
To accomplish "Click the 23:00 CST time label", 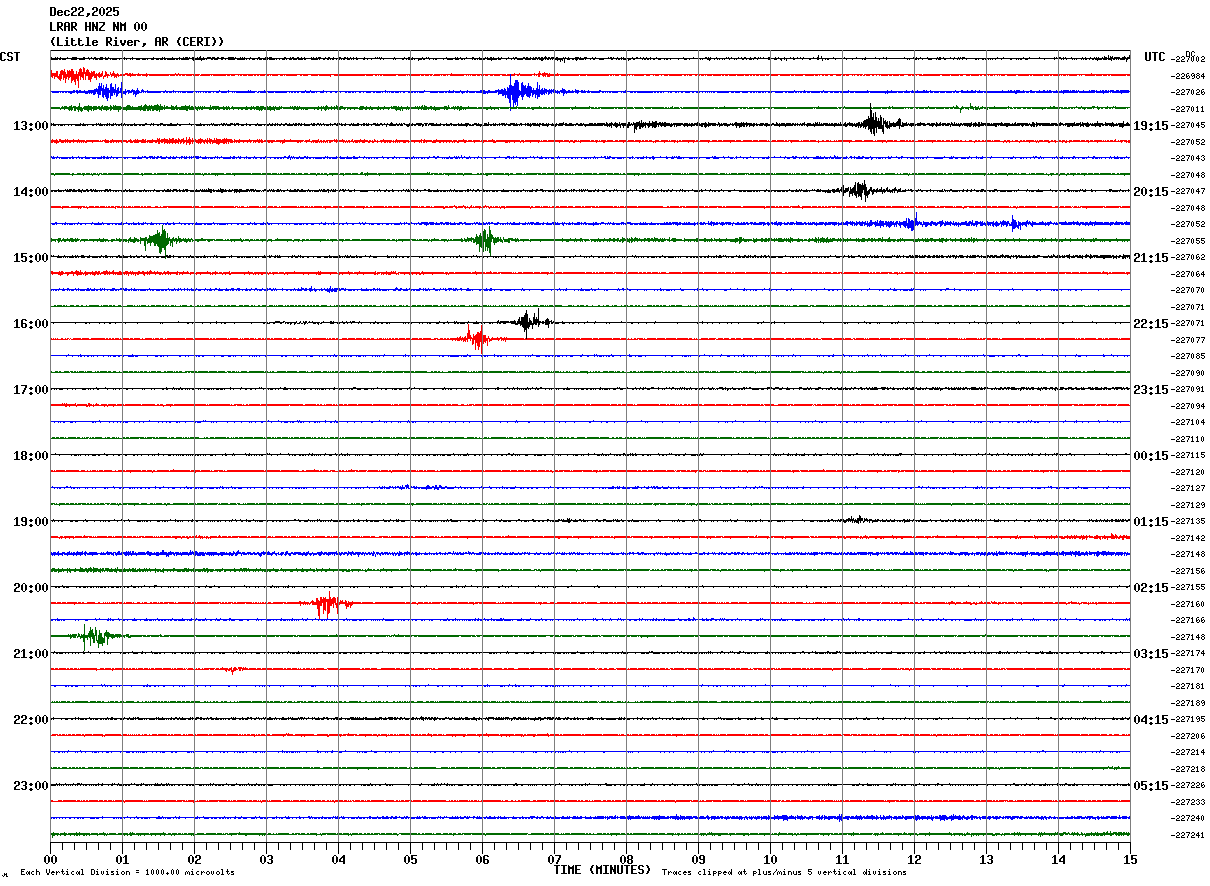I will pos(30,786).
